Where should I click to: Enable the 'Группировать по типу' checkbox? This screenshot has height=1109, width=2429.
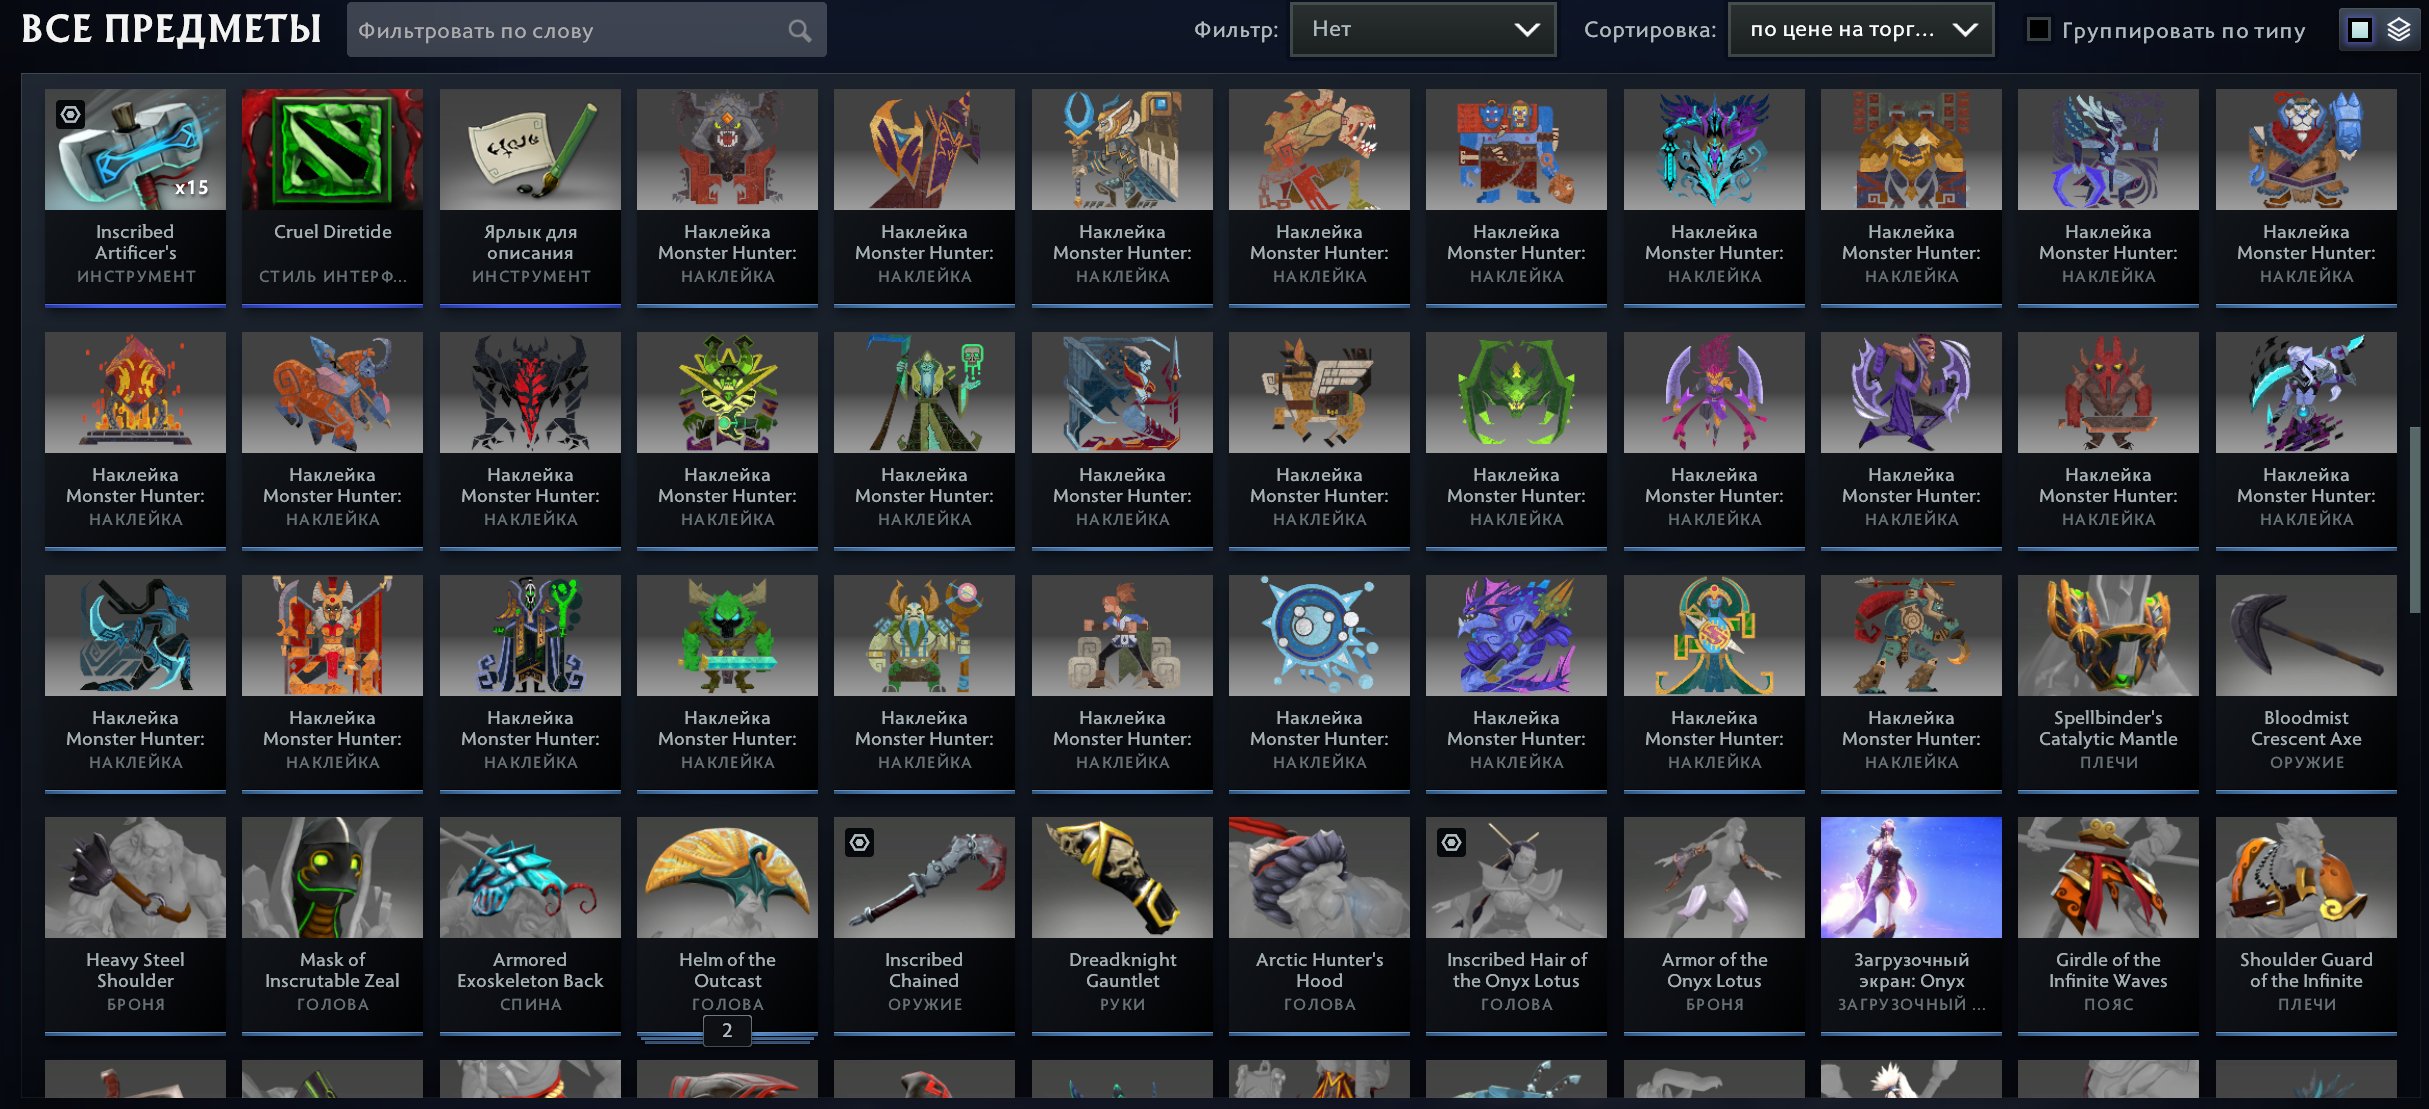[2038, 30]
